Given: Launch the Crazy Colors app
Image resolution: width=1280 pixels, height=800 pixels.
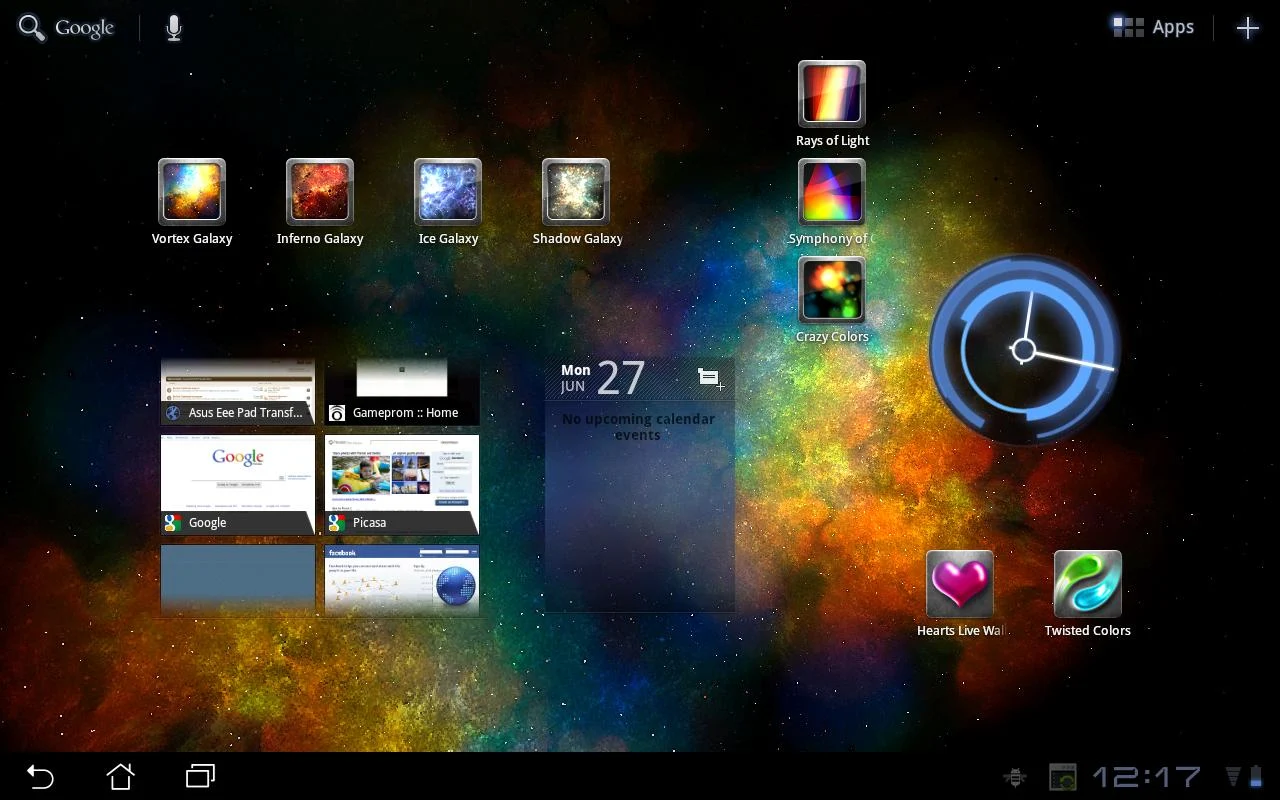Looking at the screenshot, I should tap(832, 290).
